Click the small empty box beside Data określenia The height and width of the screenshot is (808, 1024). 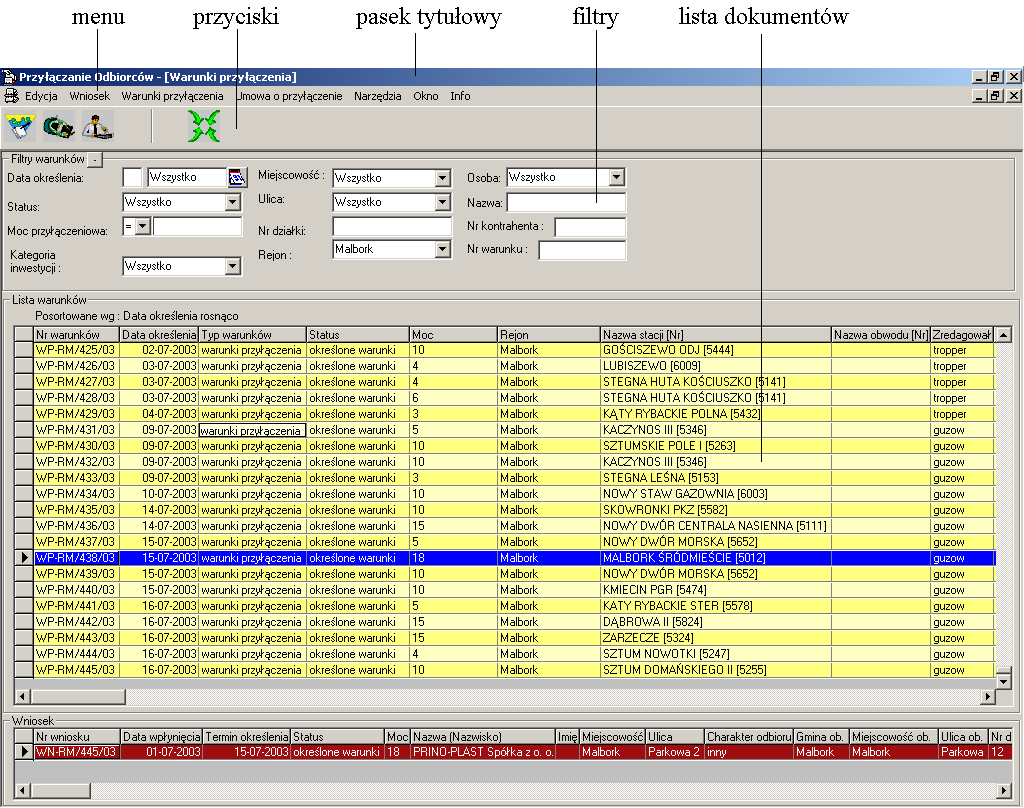[x=132, y=177]
